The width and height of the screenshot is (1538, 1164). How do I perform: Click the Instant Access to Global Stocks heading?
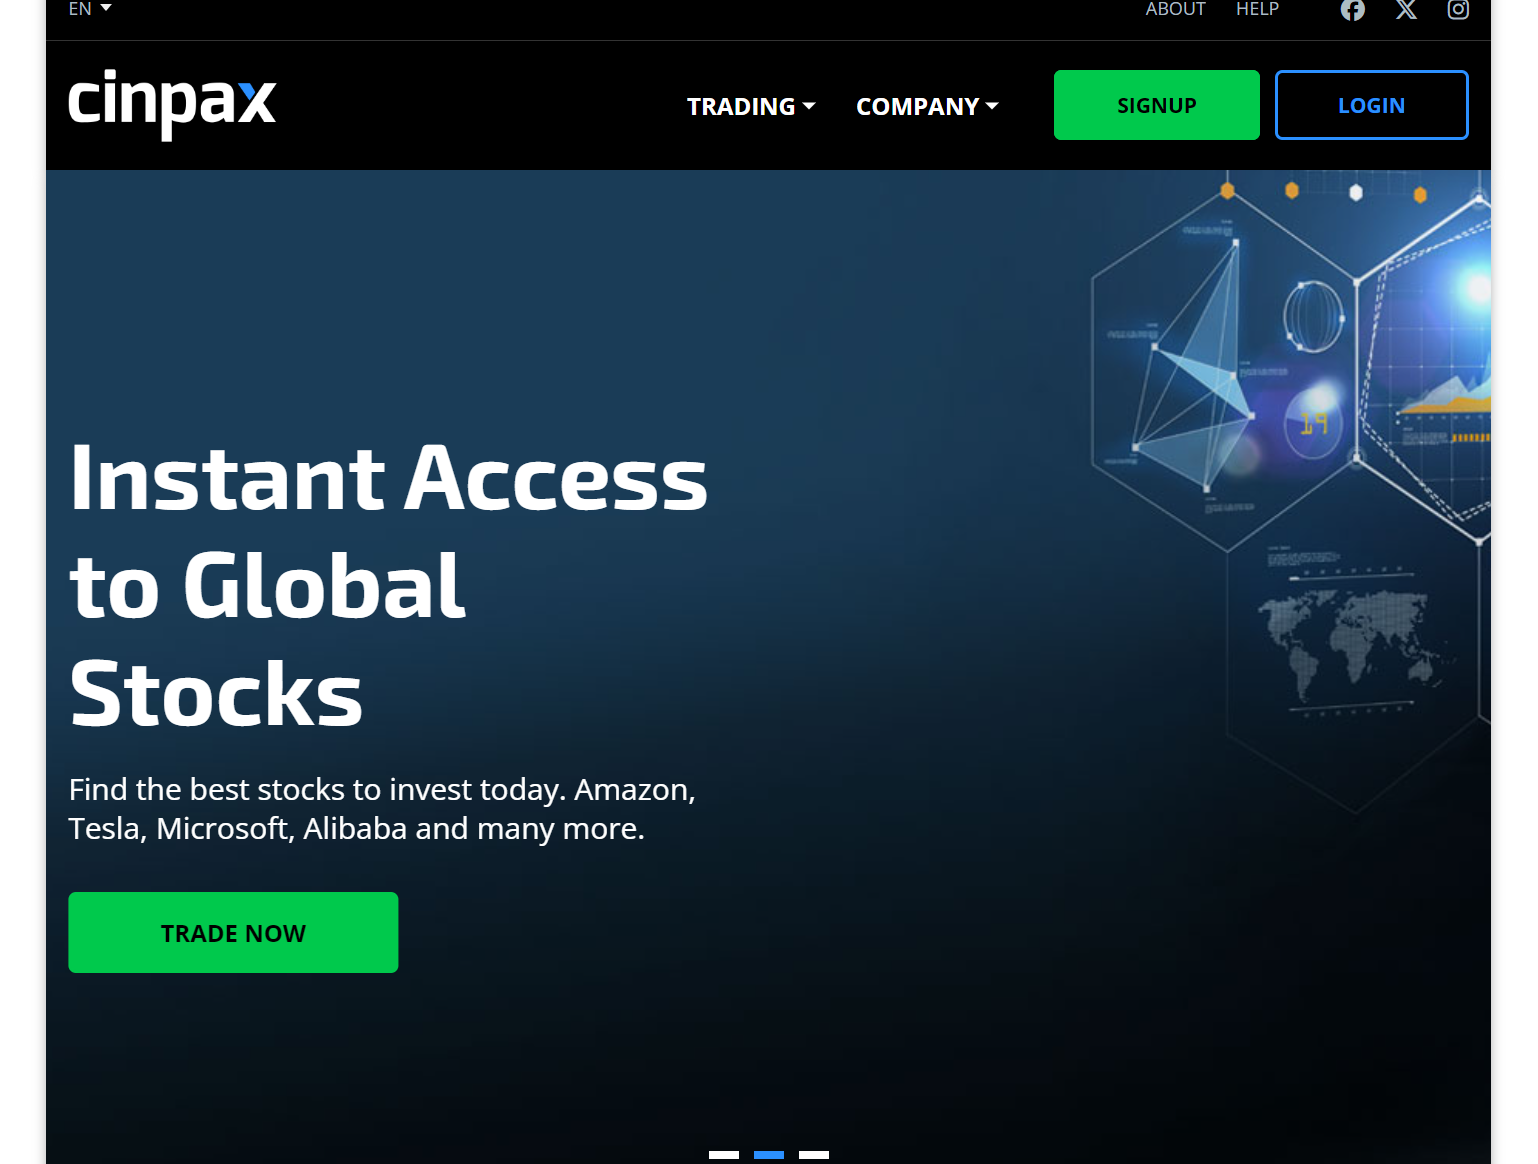pos(388,586)
